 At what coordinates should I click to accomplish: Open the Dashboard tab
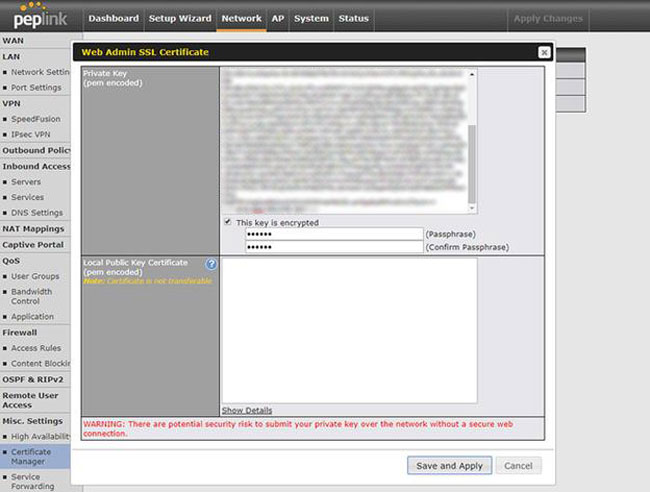tap(113, 18)
